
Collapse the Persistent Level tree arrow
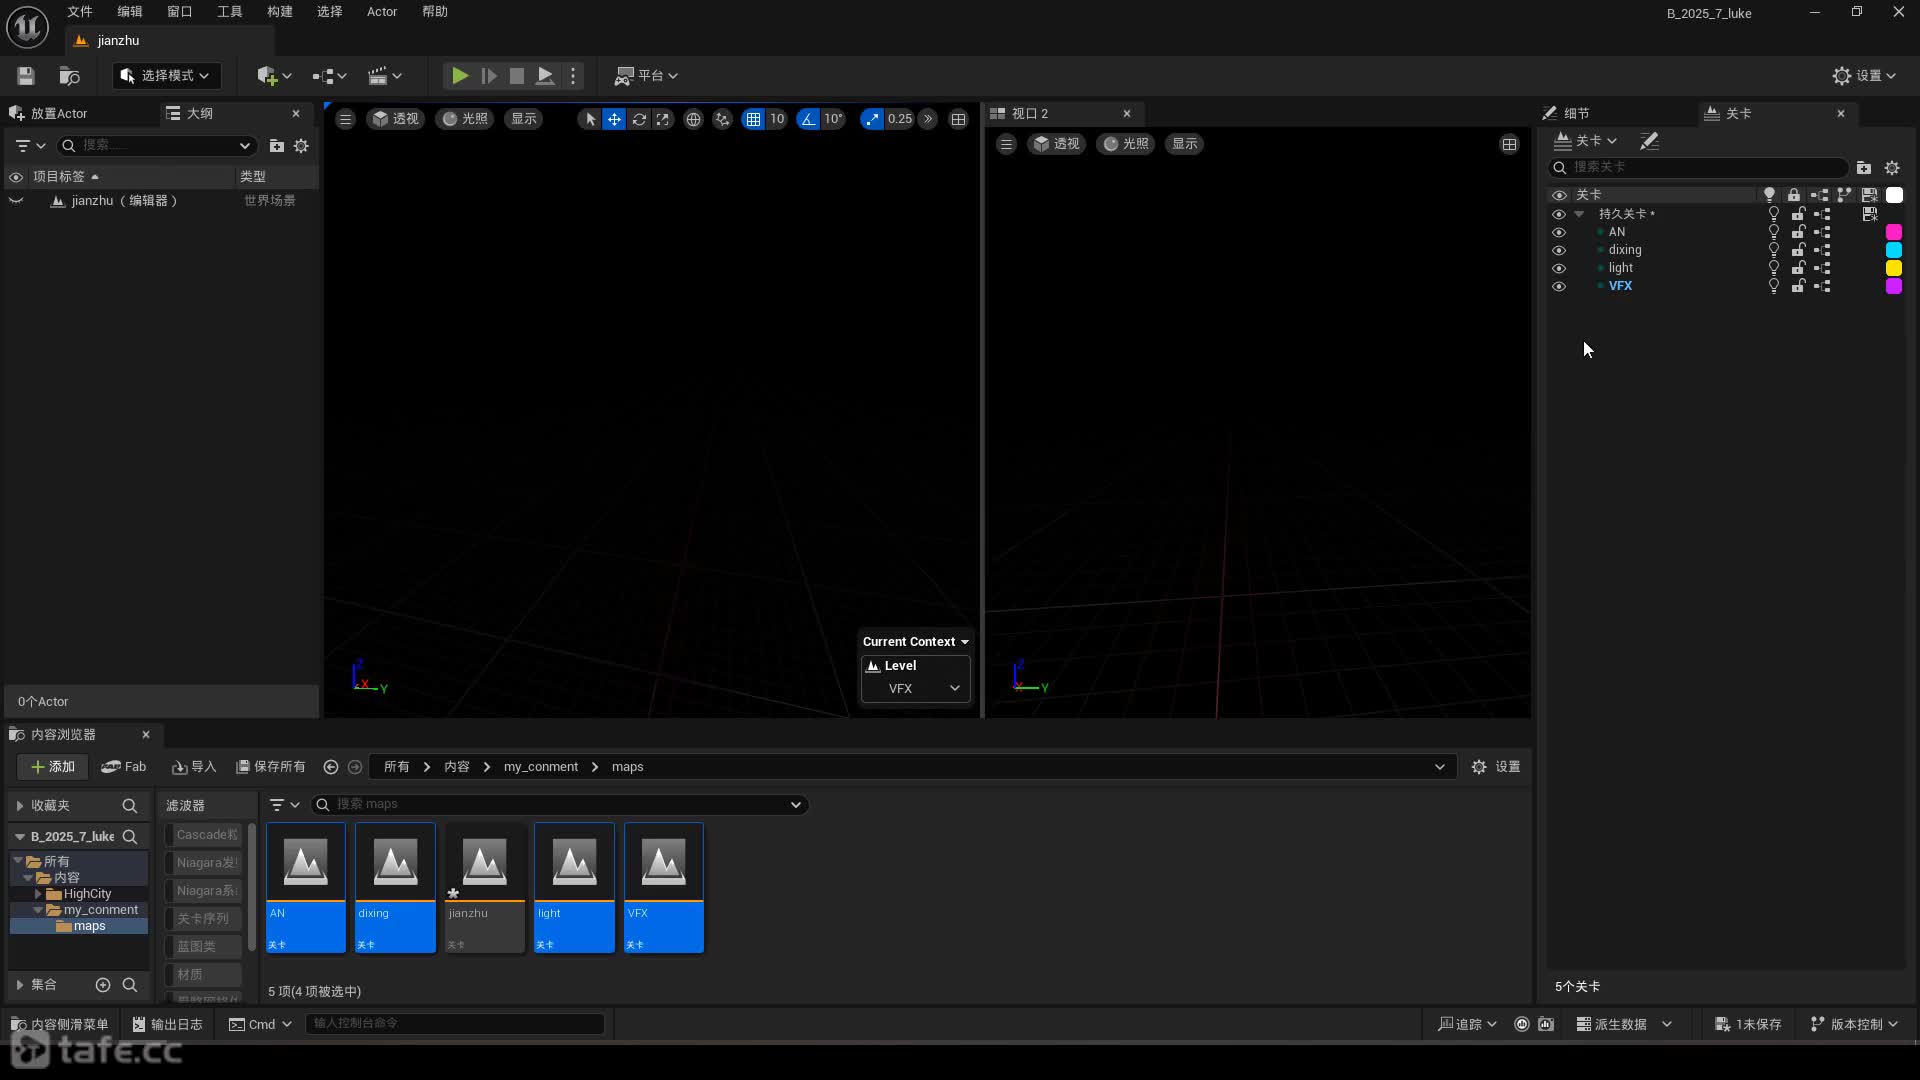click(1579, 214)
